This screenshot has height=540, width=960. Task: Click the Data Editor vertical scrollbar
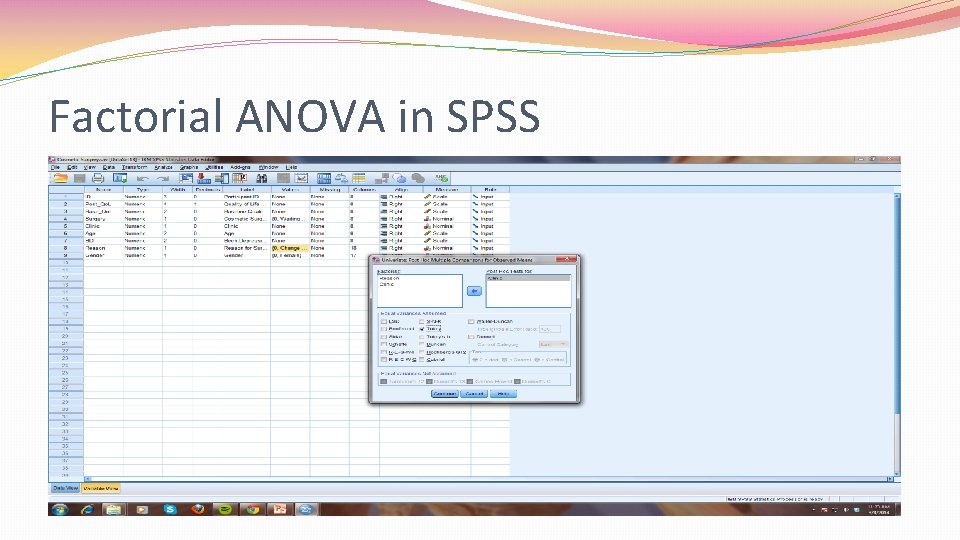point(896,334)
